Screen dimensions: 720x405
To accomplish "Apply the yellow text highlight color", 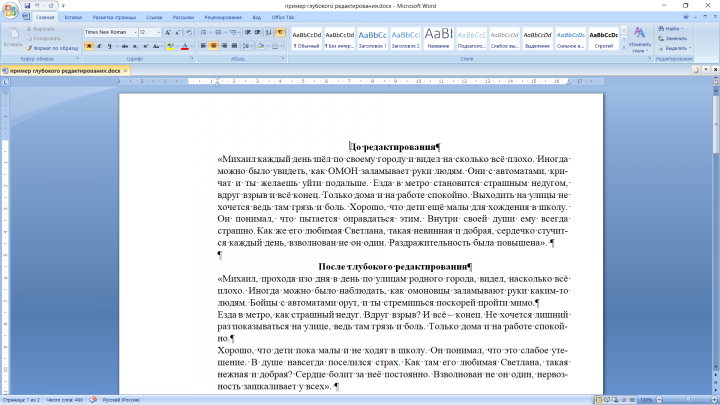I will coord(170,46).
